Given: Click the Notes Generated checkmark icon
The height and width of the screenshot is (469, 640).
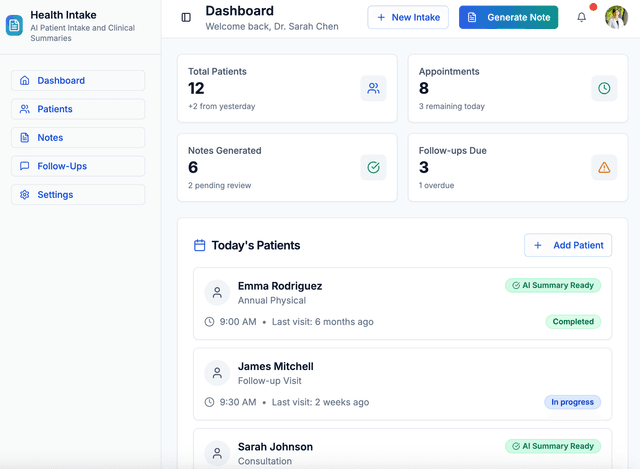Looking at the screenshot, I should (x=373, y=167).
